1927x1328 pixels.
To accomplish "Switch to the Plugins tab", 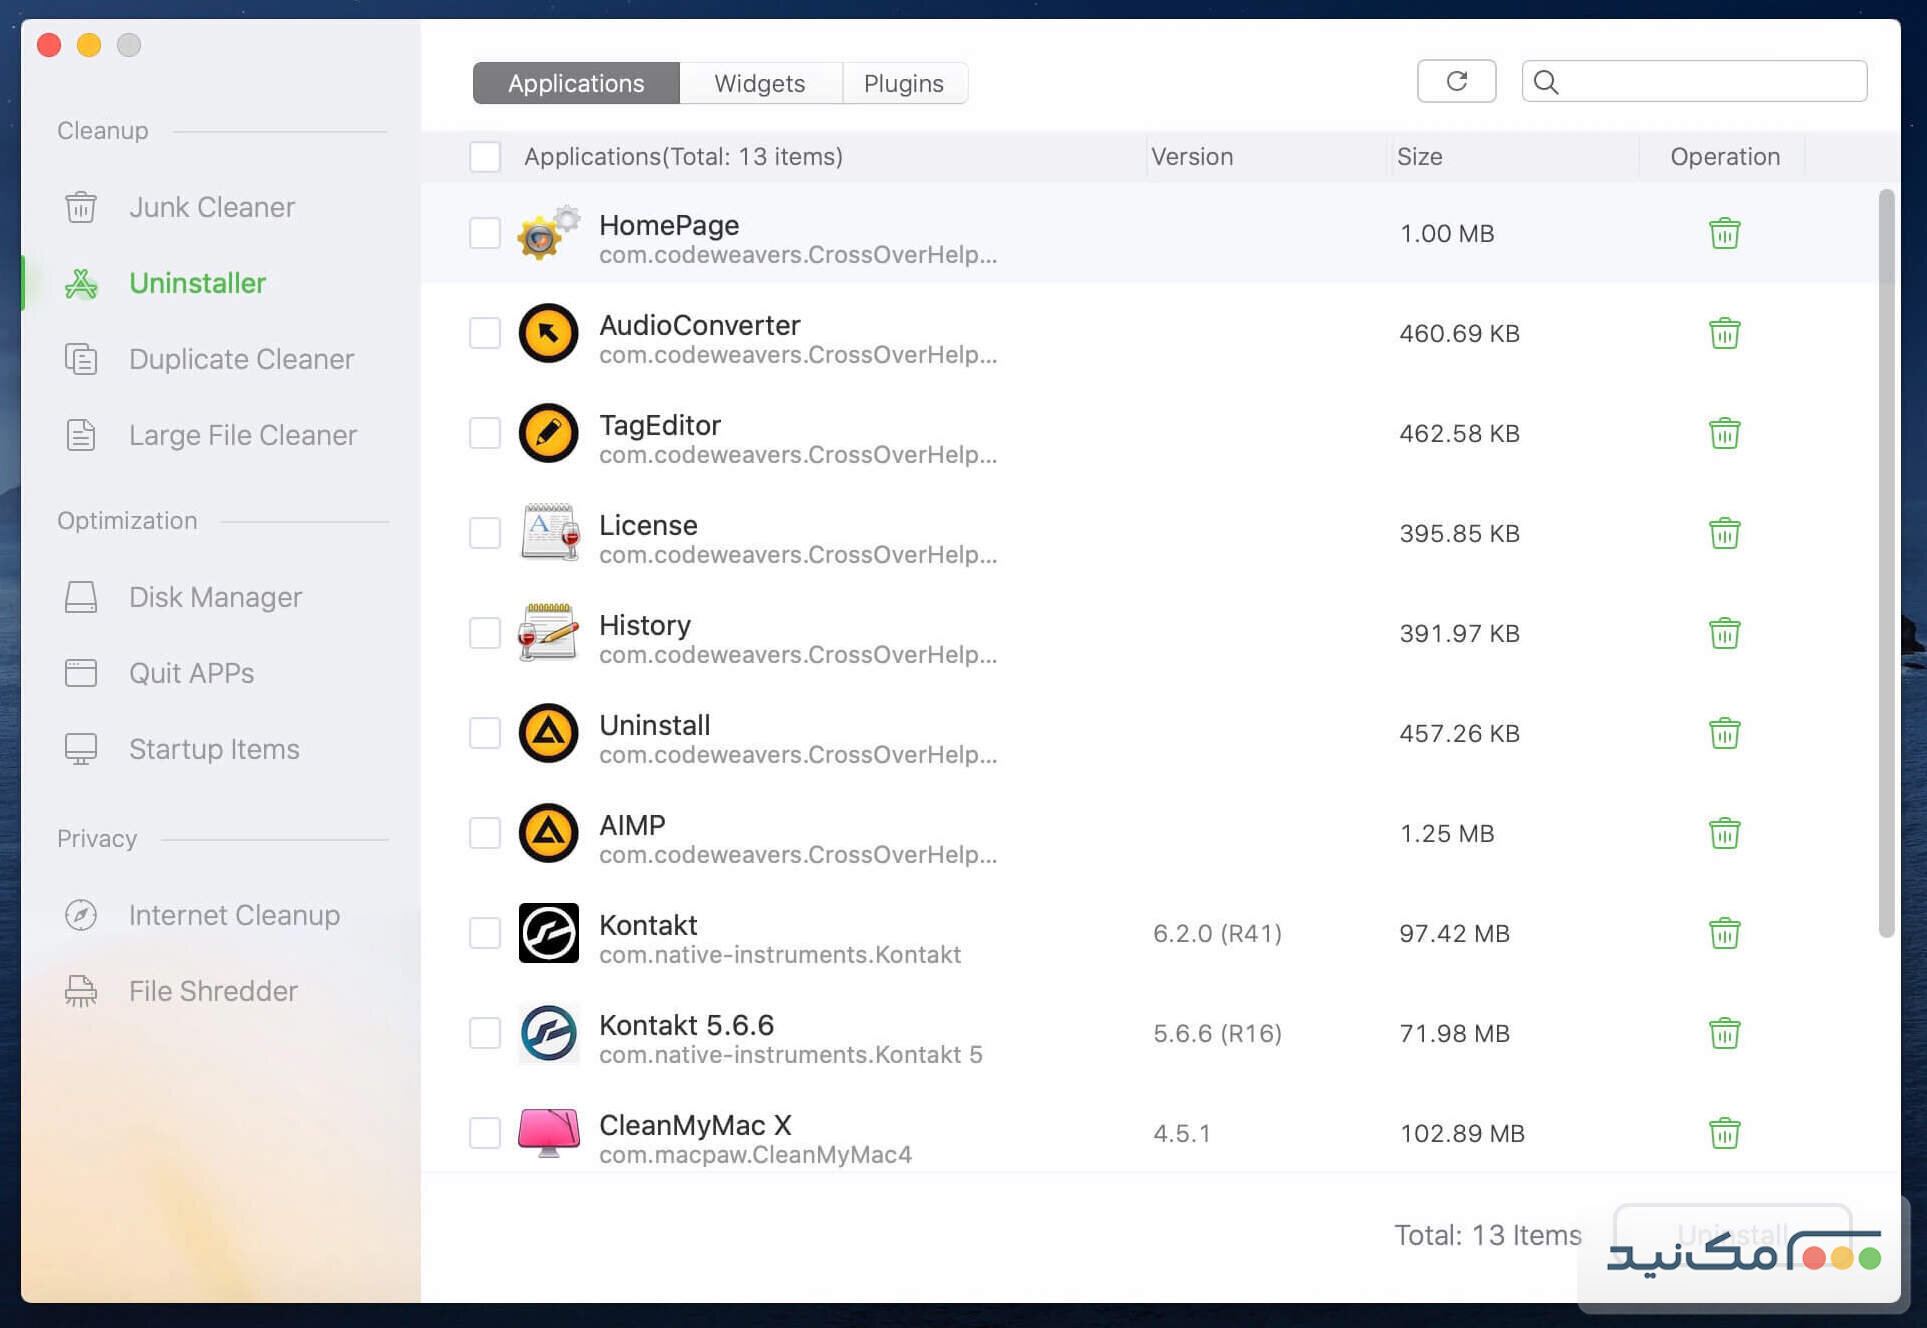I will (903, 83).
